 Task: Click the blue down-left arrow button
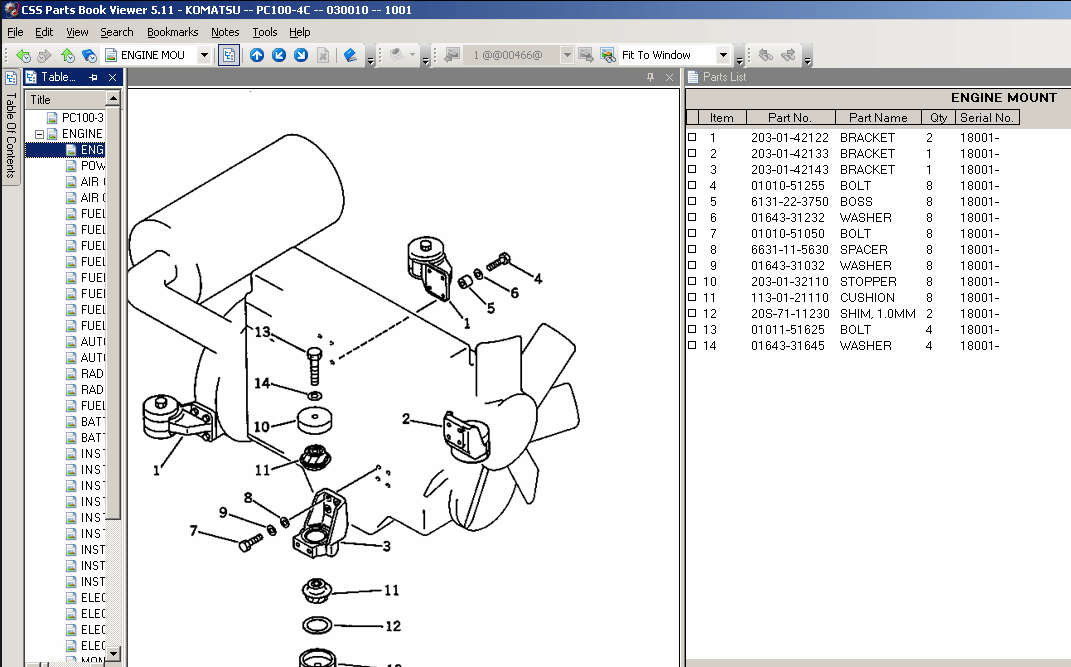[279, 55]
